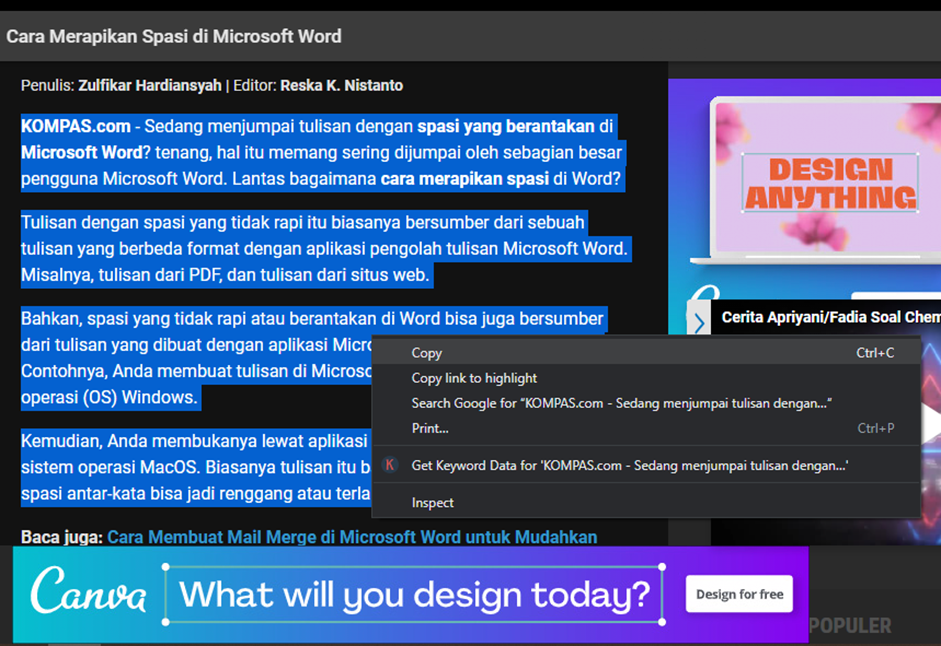941x646 pixels.
Task: Click editor name Reska K. Nistanto
Action: click(x=341, y=85)
